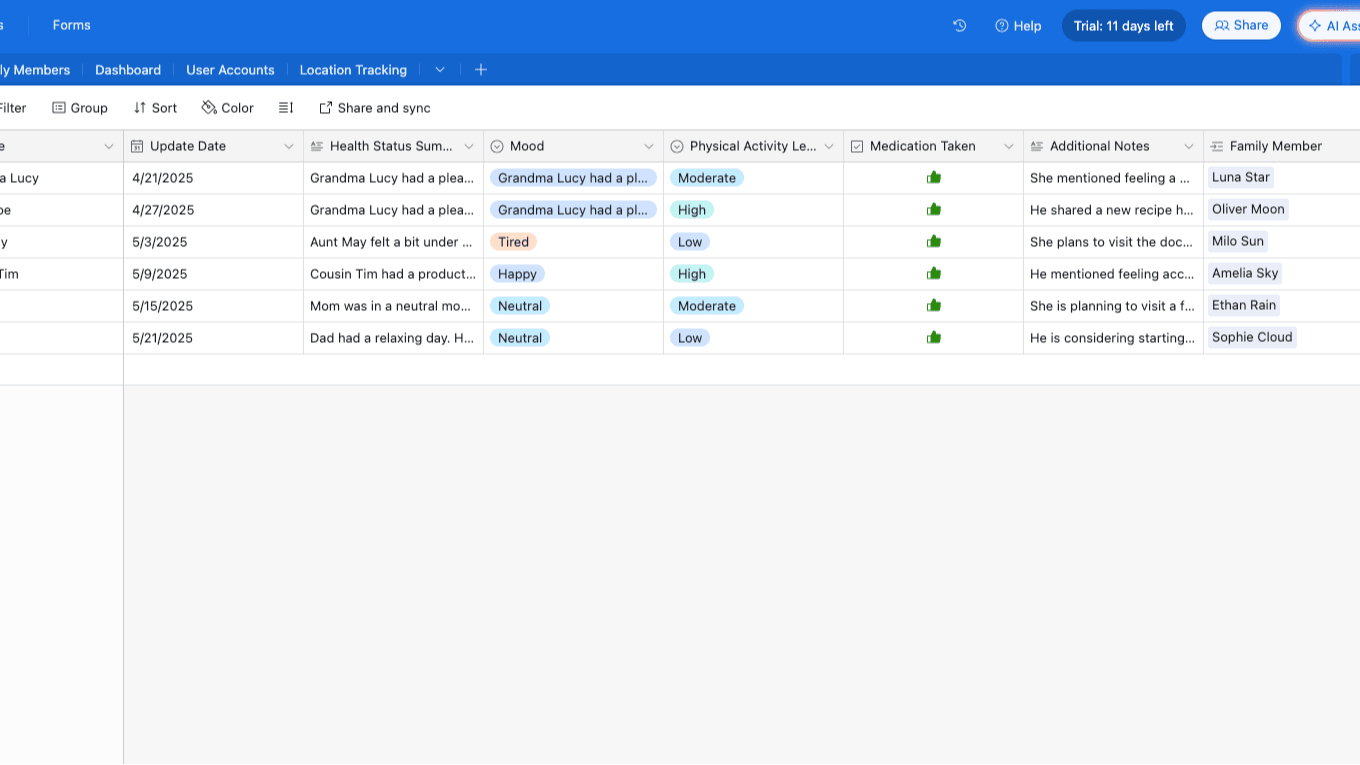Click the Ethan Rain linked record chip

tap(1244, 305)
